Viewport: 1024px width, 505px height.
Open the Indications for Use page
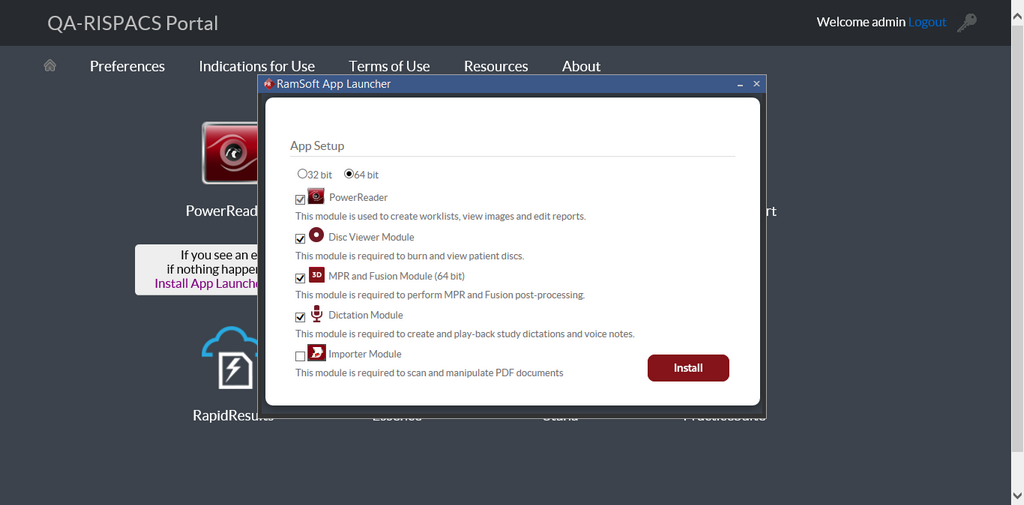(256, 66)
